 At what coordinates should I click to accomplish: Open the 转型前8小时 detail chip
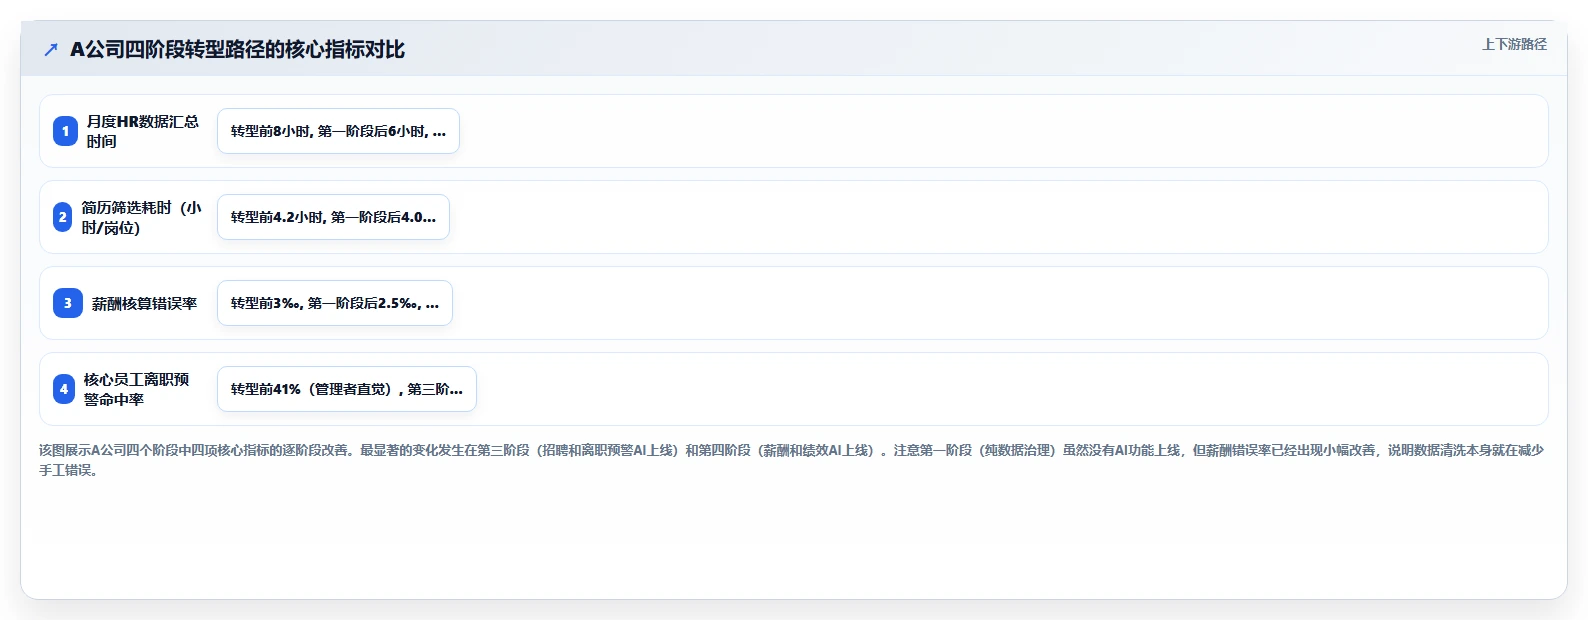point(338,131)
